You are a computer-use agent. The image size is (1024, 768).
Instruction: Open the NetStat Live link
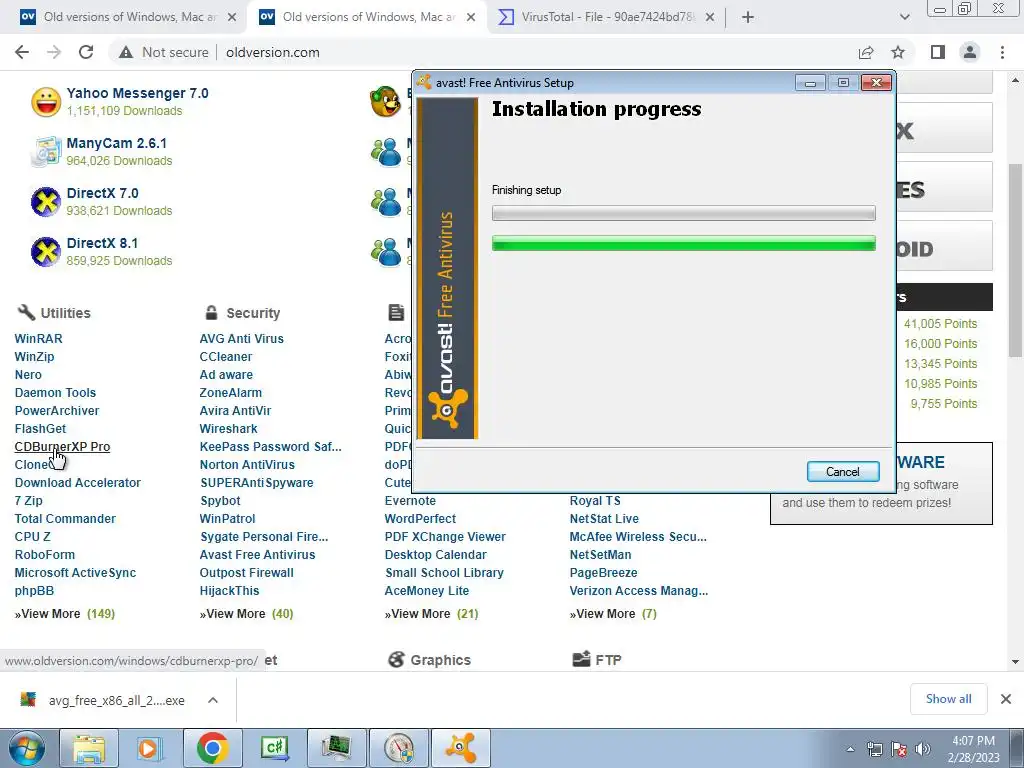pyautogui.click(x=604, y=519)
